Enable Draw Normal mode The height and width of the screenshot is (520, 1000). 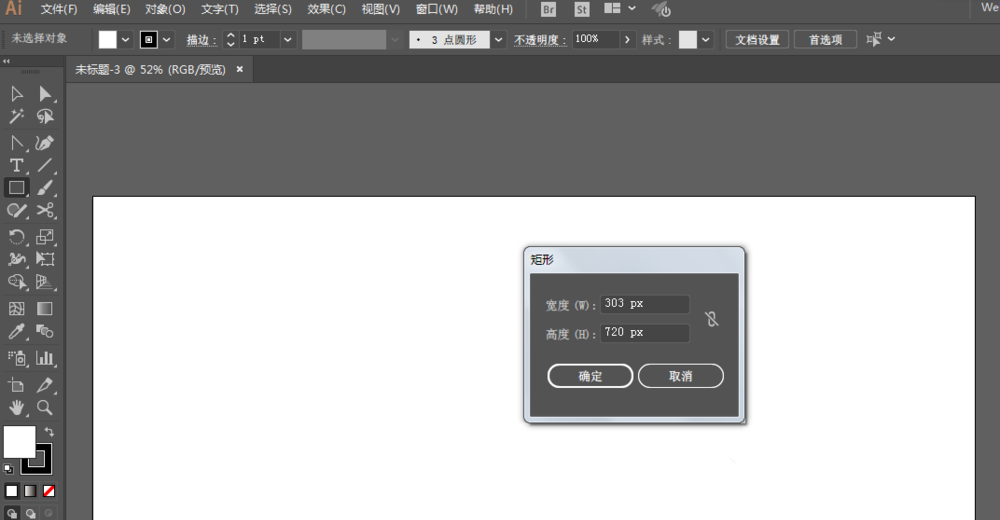11,513
